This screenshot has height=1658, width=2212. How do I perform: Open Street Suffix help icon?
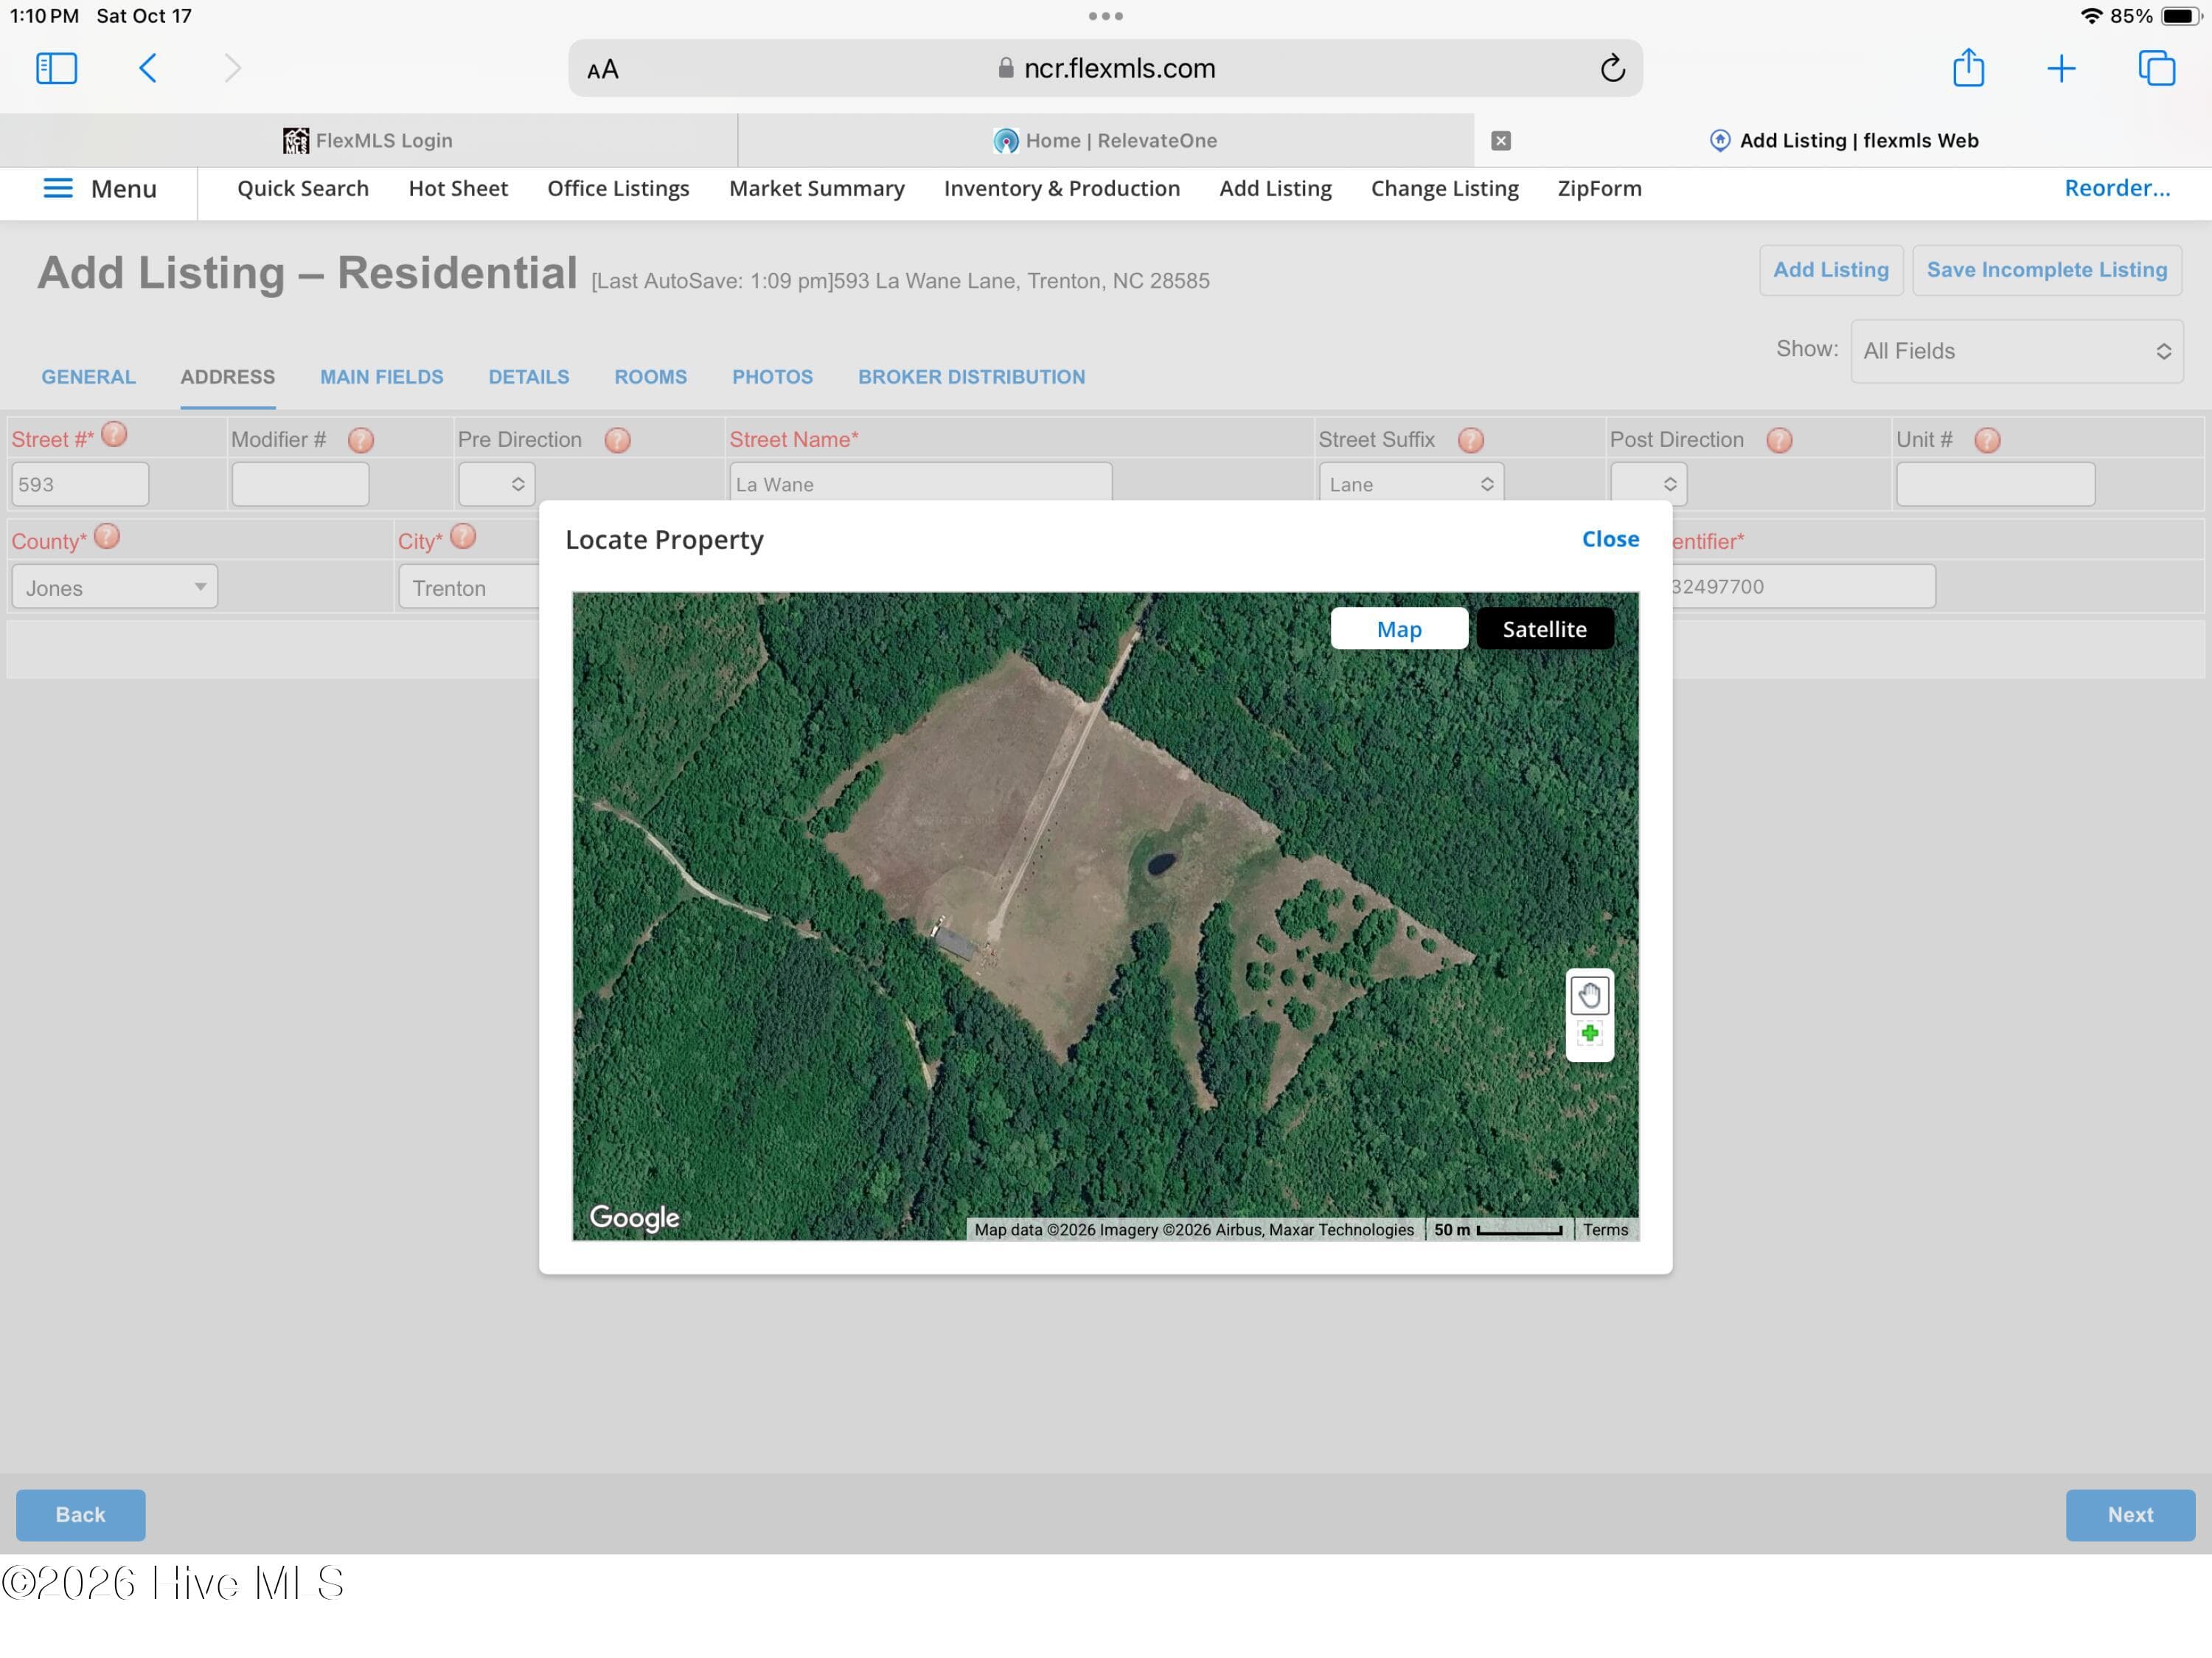(1470, 440)
